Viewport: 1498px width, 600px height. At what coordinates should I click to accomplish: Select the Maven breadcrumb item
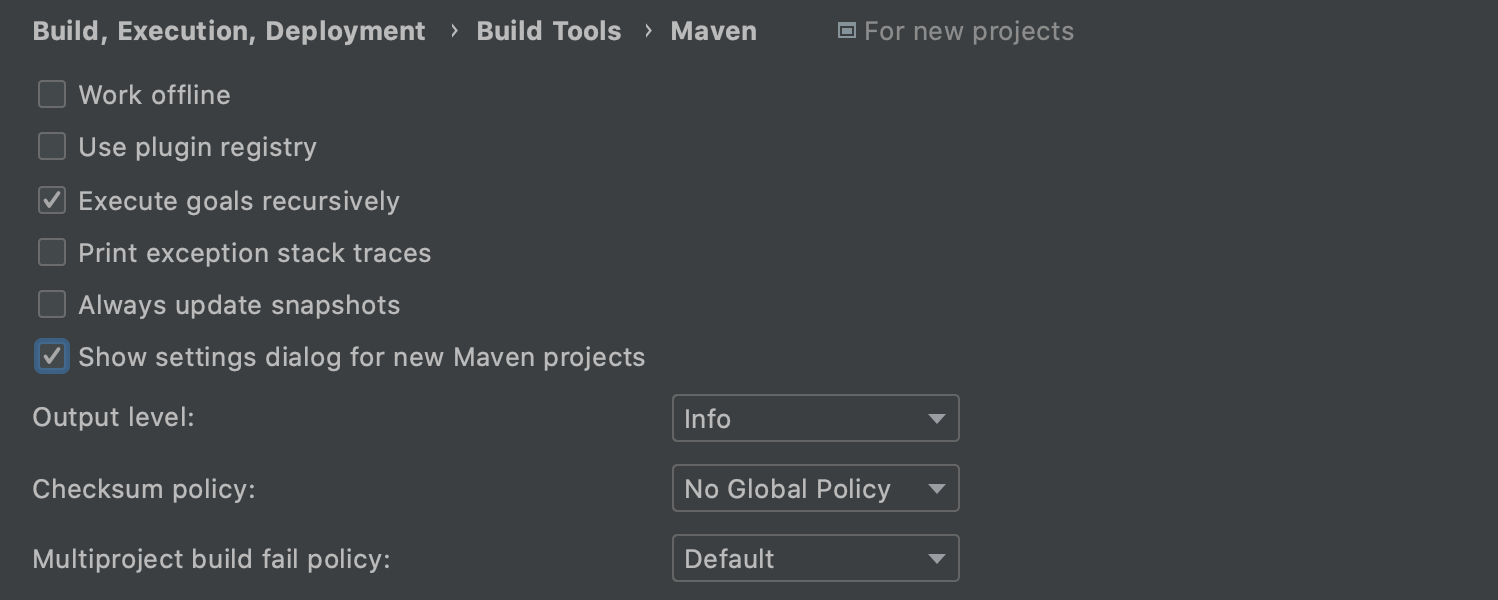pos(713,31)
